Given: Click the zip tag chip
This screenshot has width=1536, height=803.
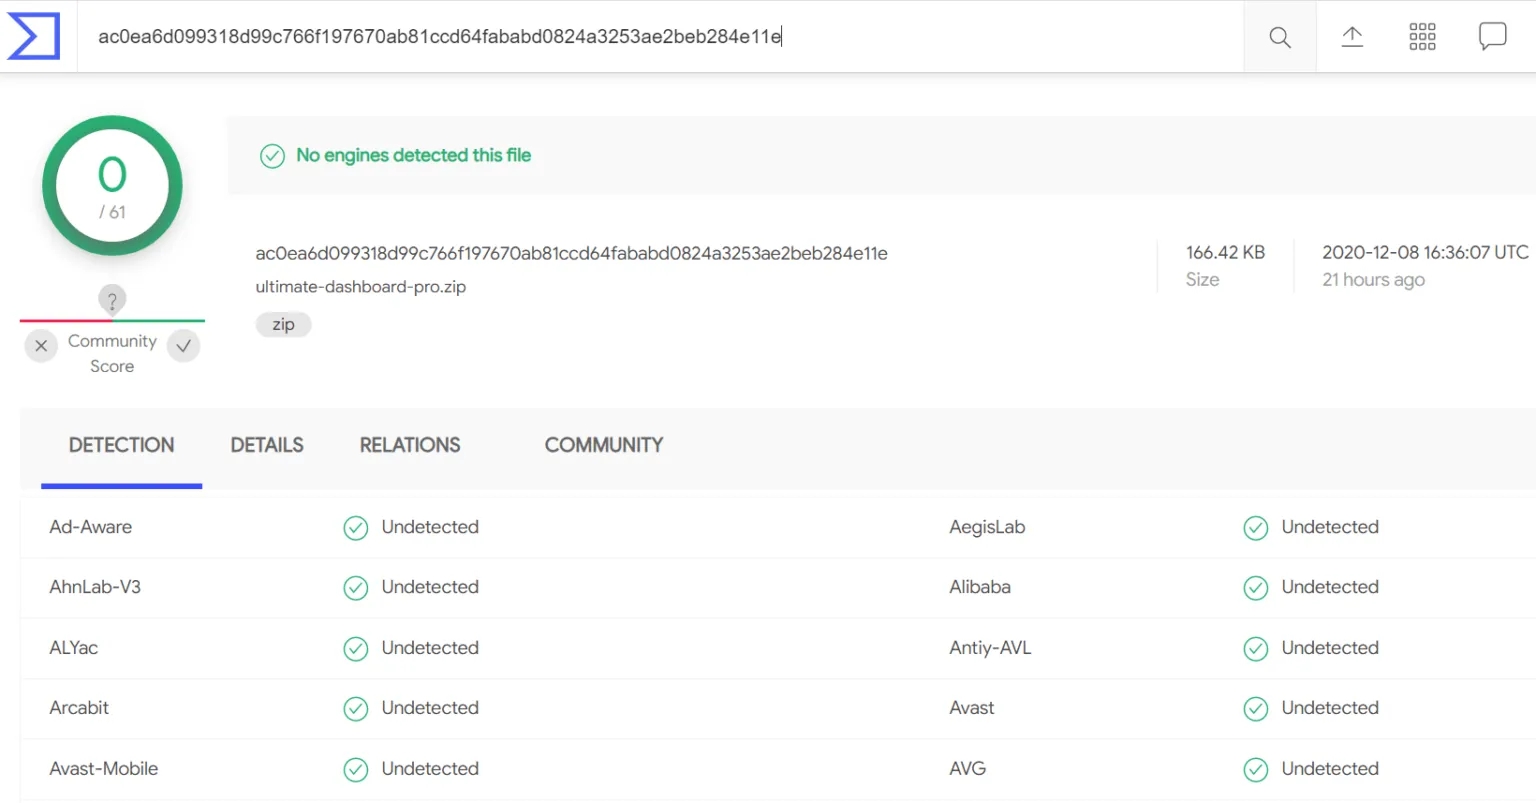Looking at the screenshot, I should click(x=284, y=325).
